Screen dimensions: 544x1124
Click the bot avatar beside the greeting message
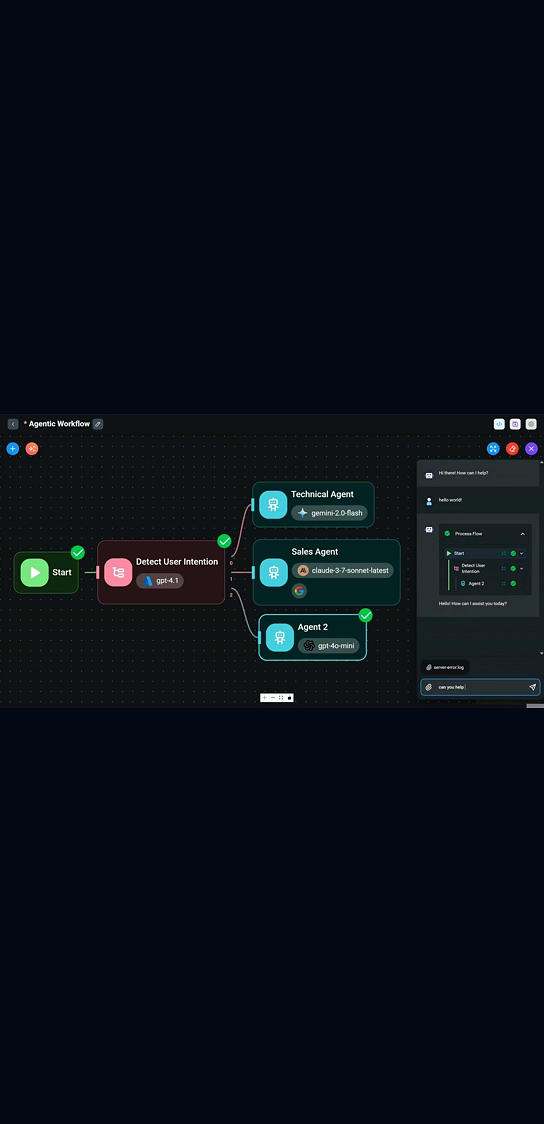tap(429, 475)
